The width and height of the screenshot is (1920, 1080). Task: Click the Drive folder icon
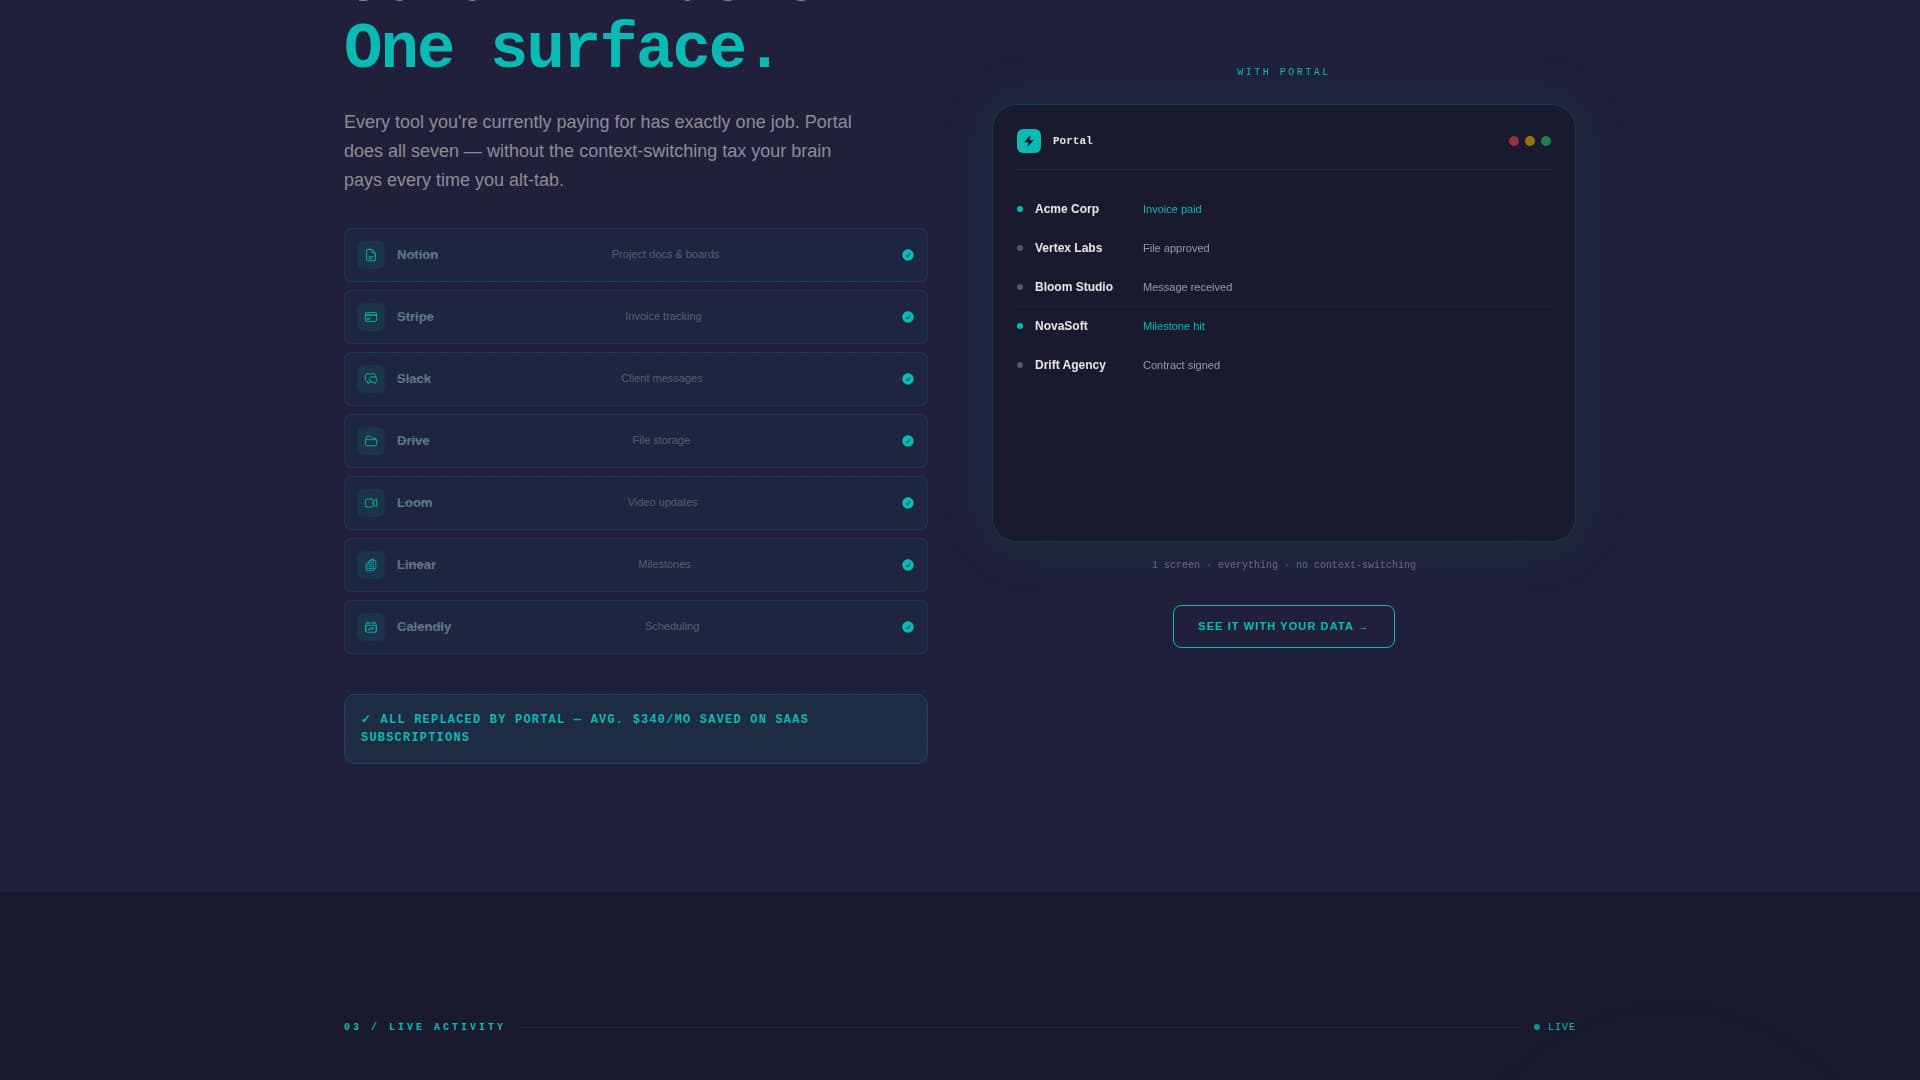371,441
